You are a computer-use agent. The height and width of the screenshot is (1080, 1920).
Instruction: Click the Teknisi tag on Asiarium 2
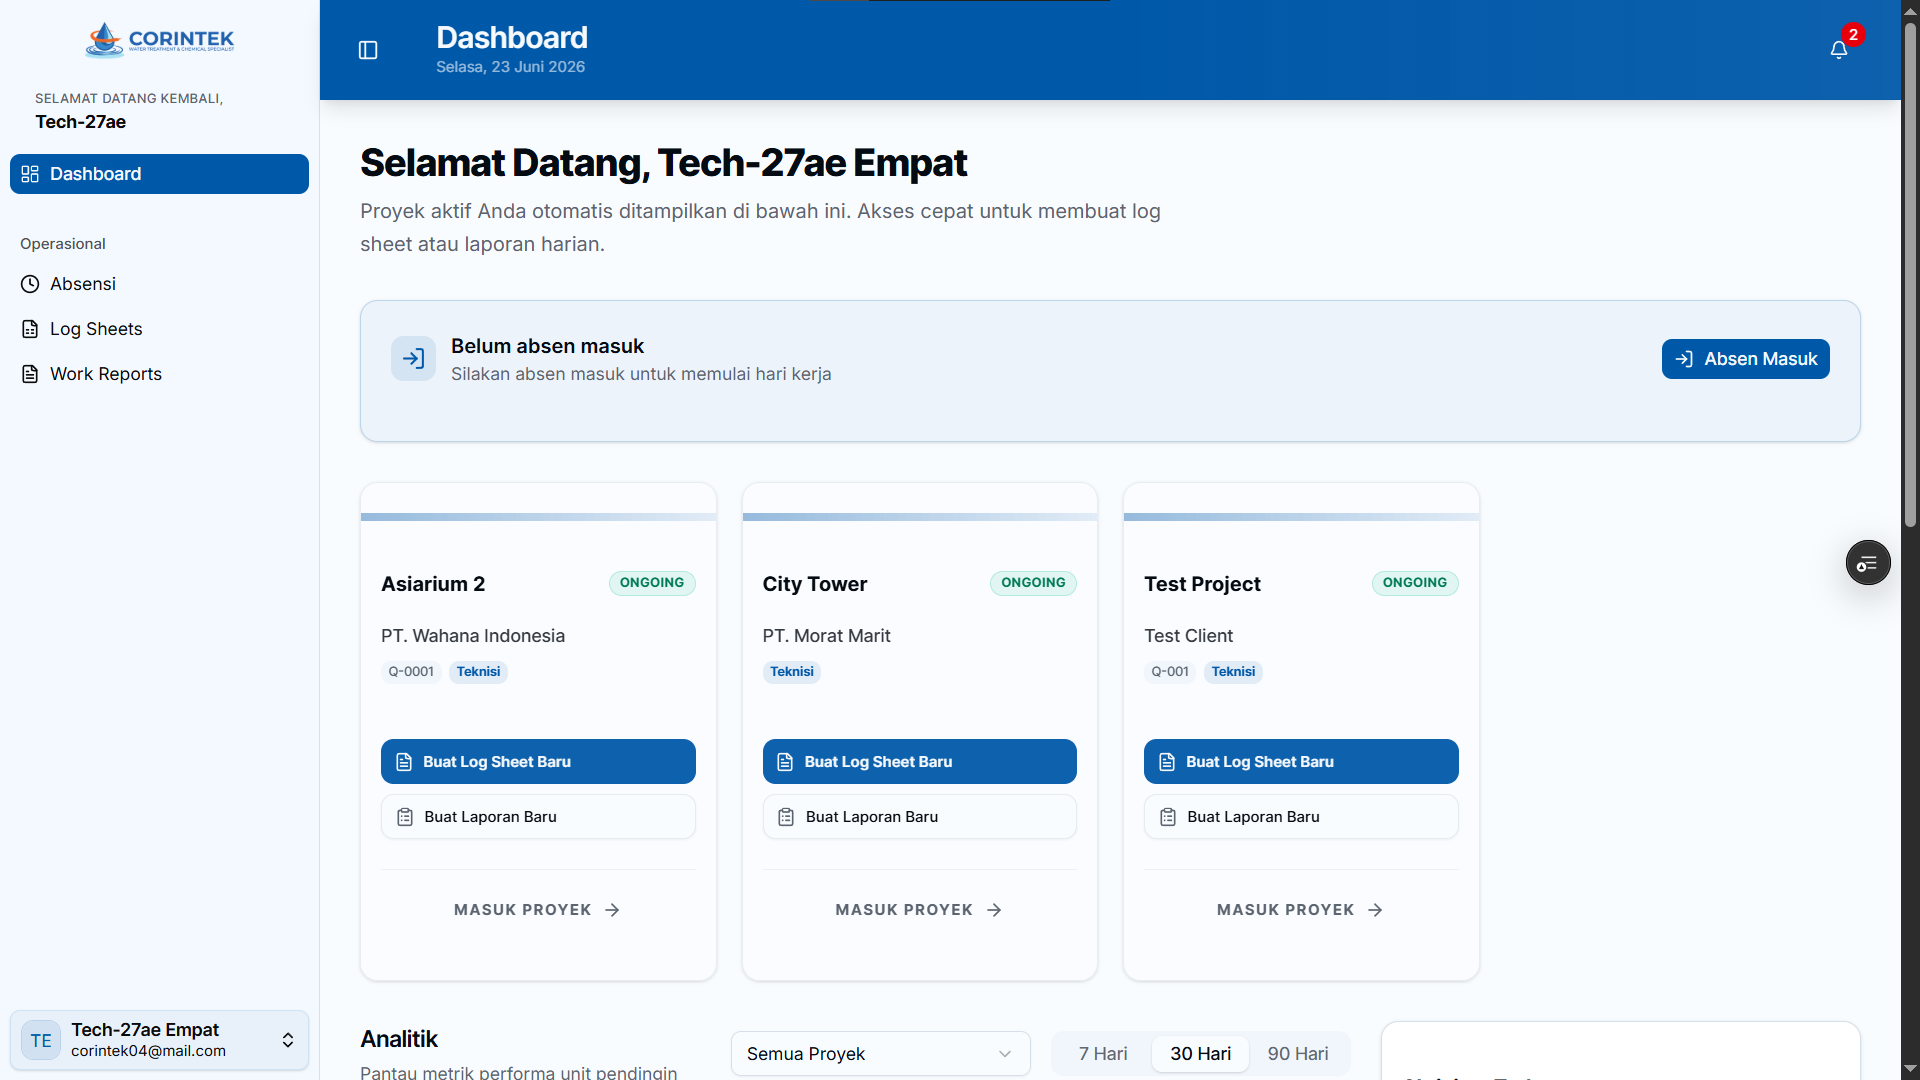pyautogui.click(x=478, y=672)
